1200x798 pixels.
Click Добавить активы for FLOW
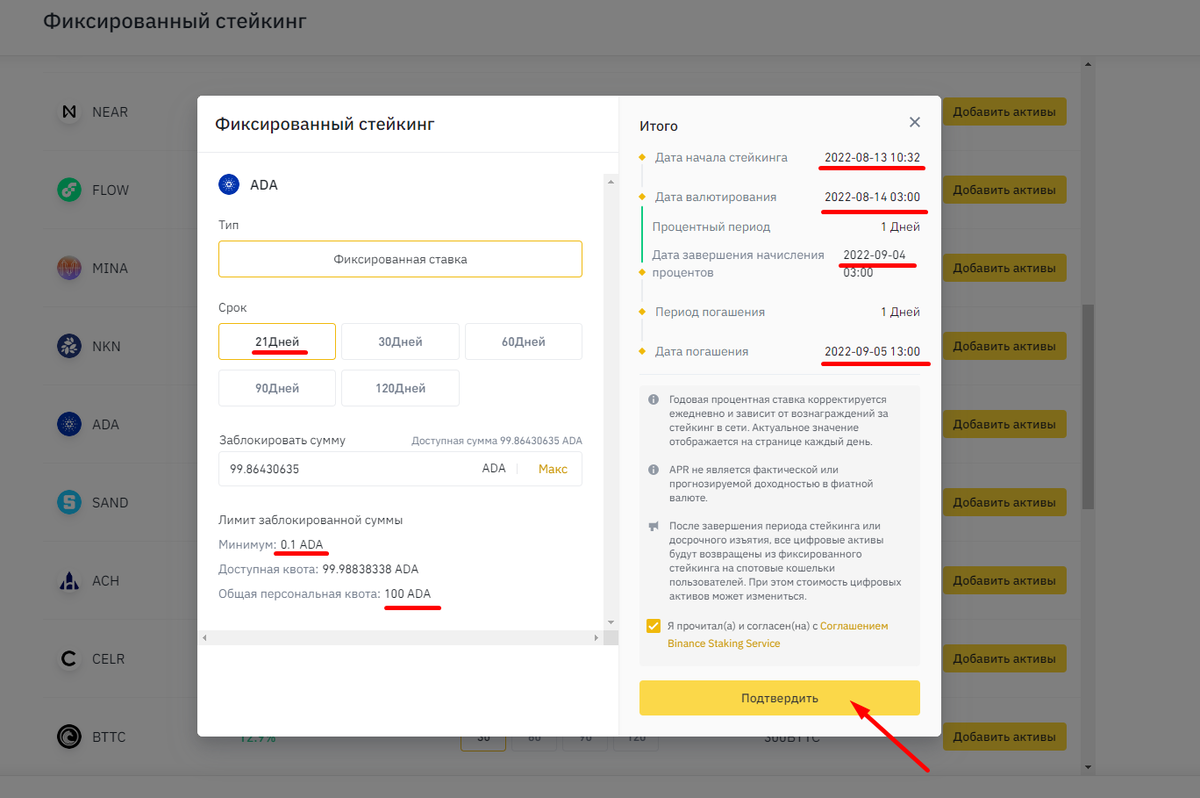(x=1004, y=190)
